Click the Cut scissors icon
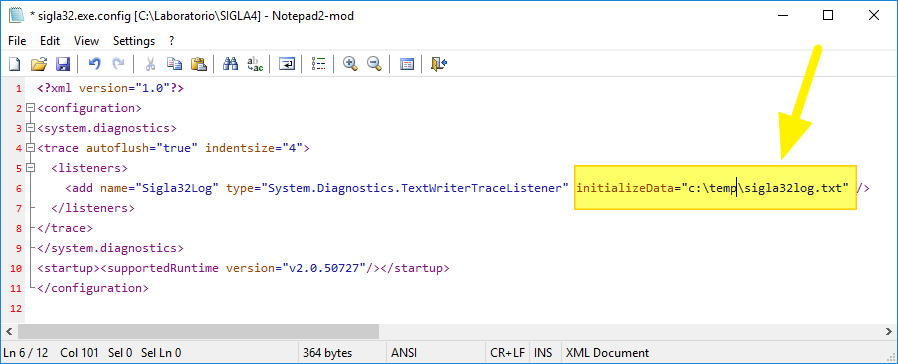898x364 pixels. (x=150, y=64)
